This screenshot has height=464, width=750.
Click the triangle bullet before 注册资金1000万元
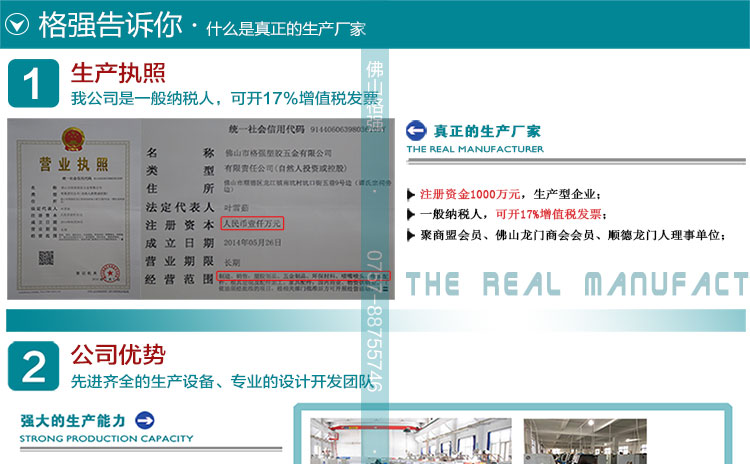tap(412, 194)
